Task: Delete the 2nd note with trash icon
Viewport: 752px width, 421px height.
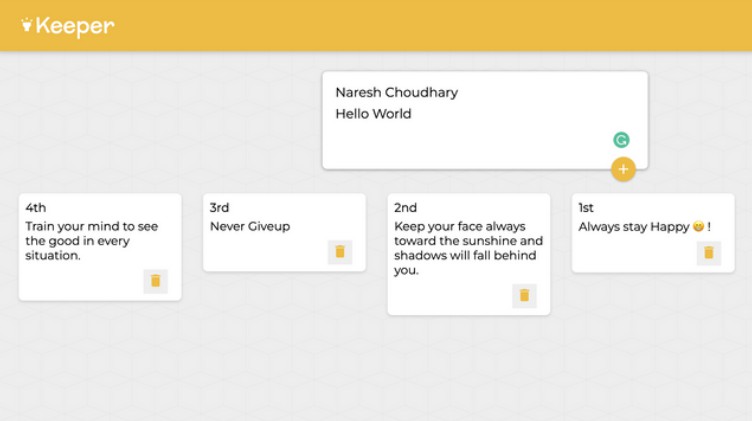Action: [523, 295]
